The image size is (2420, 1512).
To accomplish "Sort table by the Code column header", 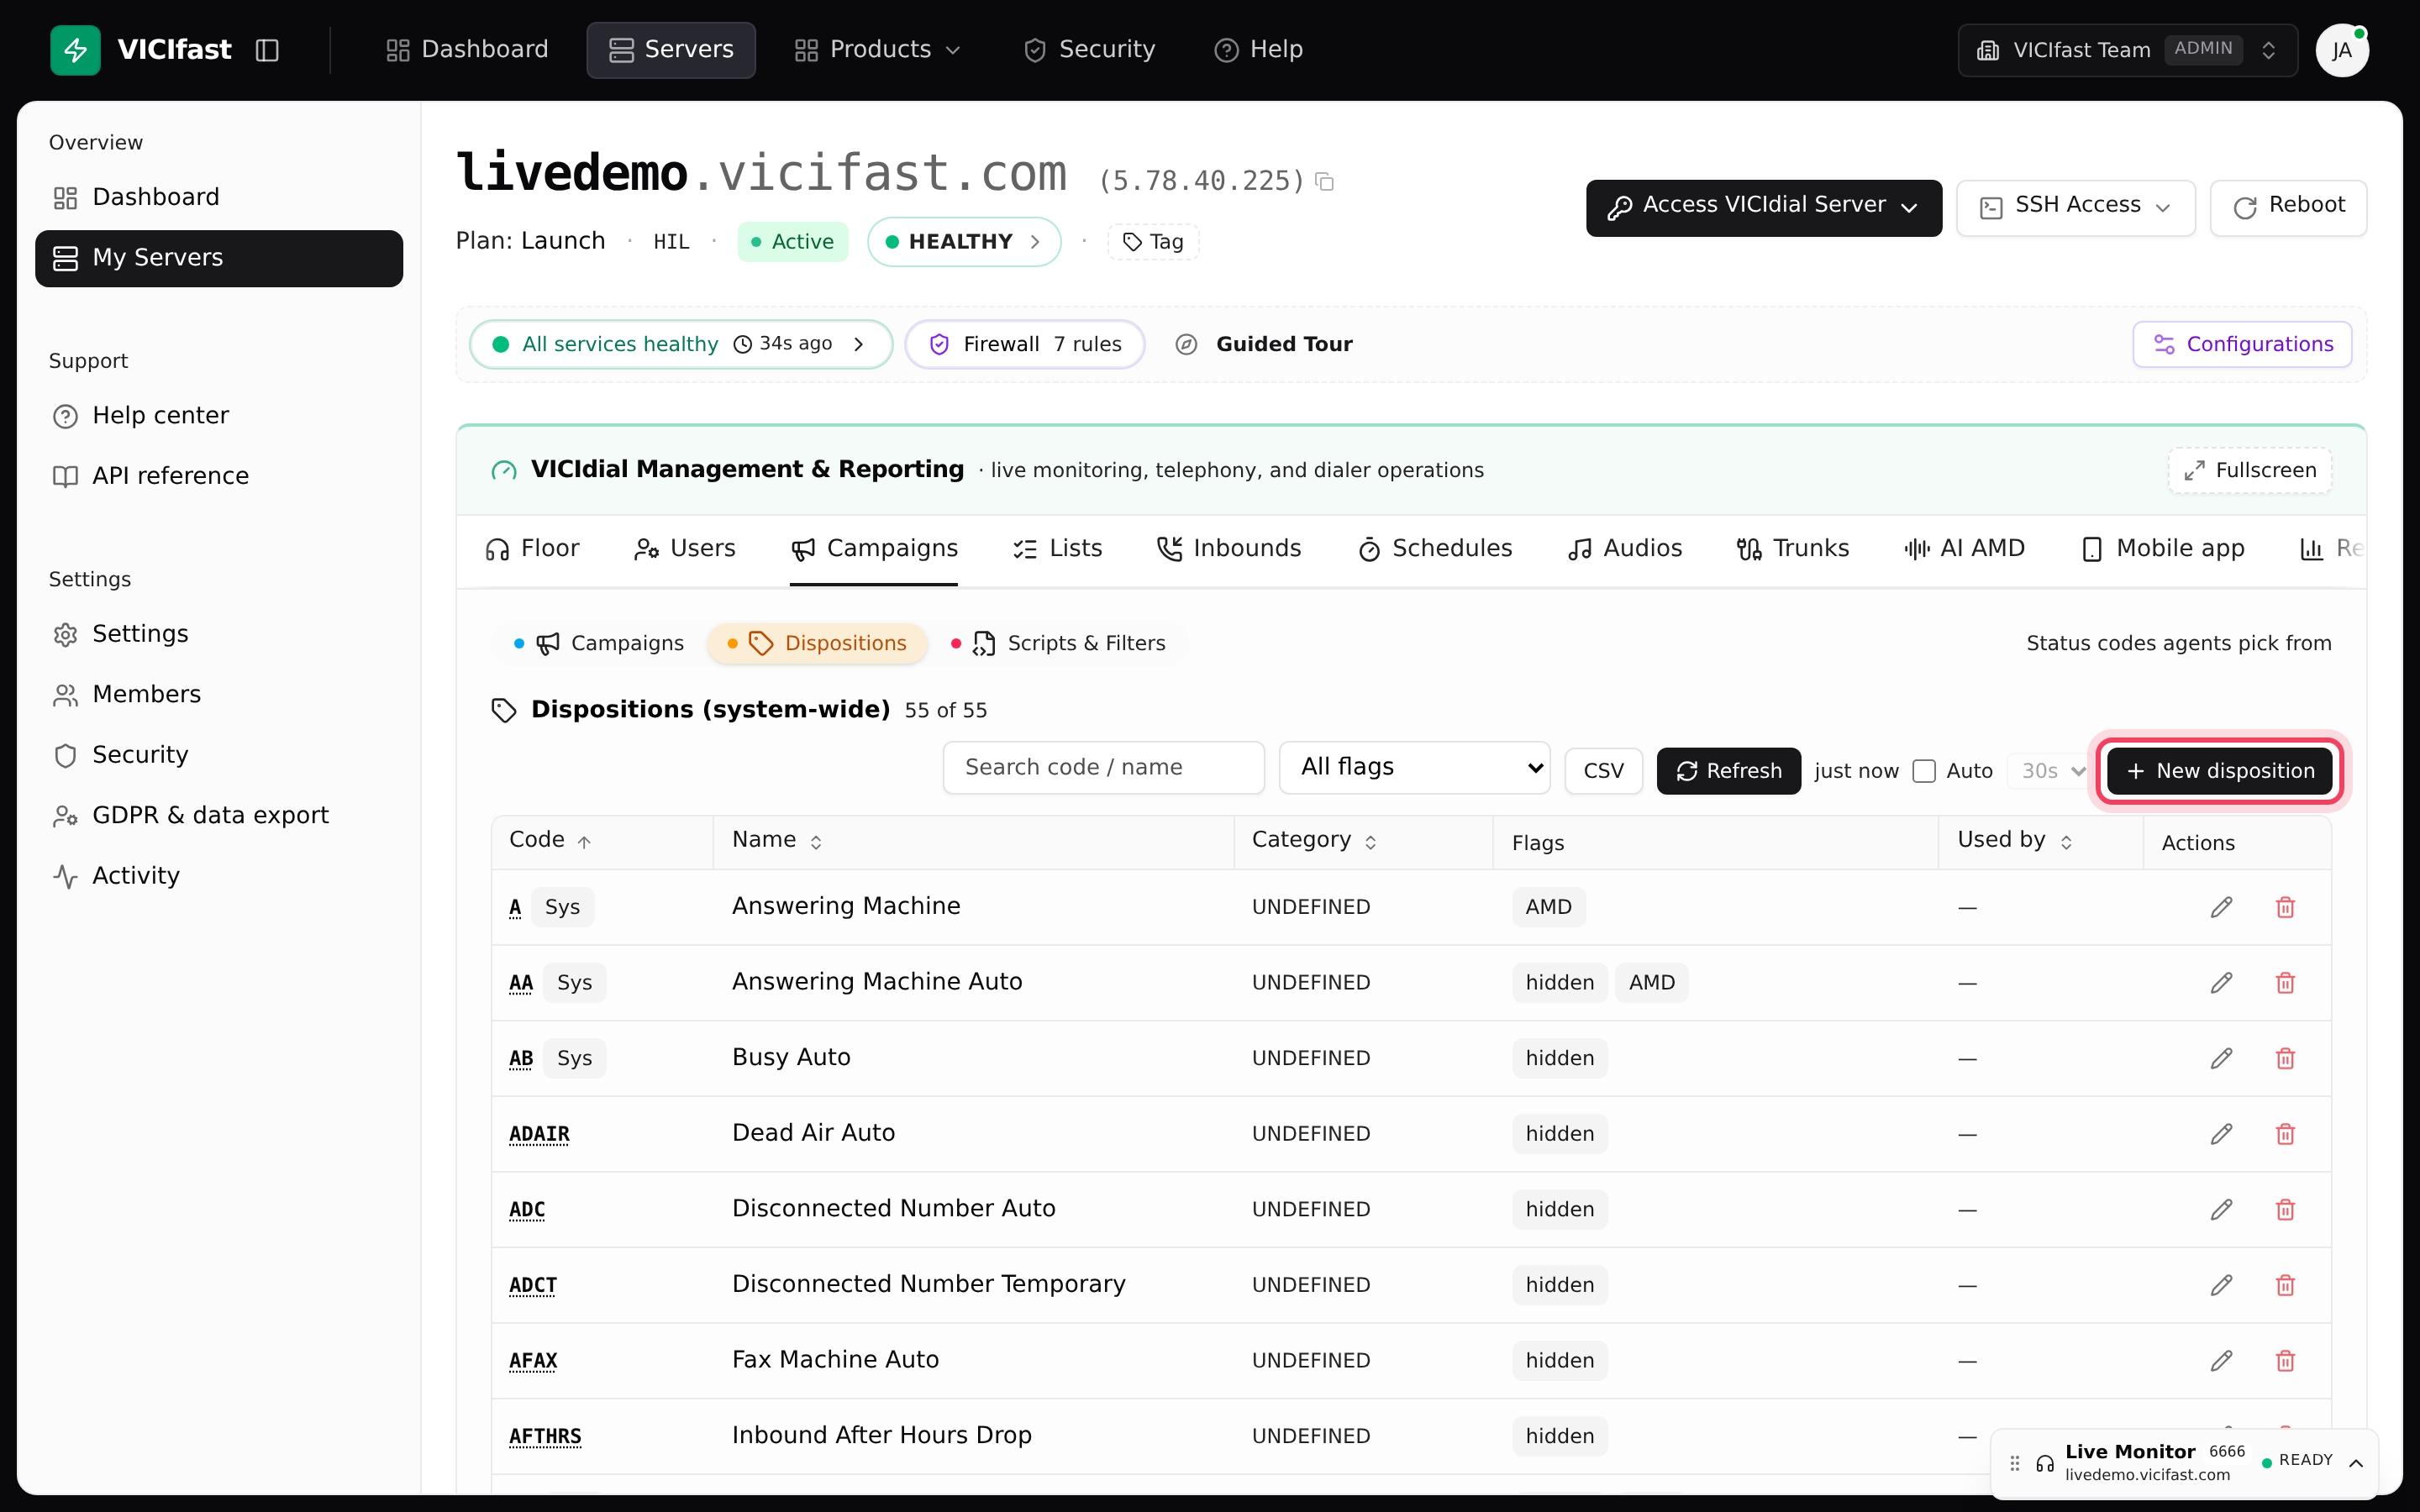I will [550, 840].
